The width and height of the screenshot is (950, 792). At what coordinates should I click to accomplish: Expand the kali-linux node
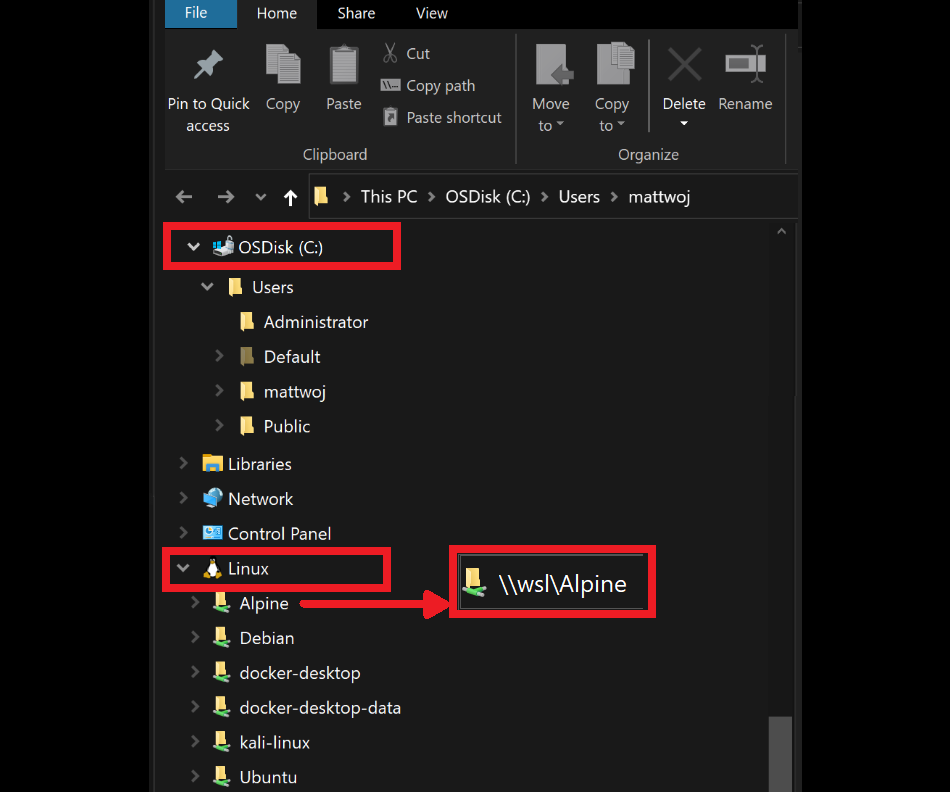click(195, 741)
